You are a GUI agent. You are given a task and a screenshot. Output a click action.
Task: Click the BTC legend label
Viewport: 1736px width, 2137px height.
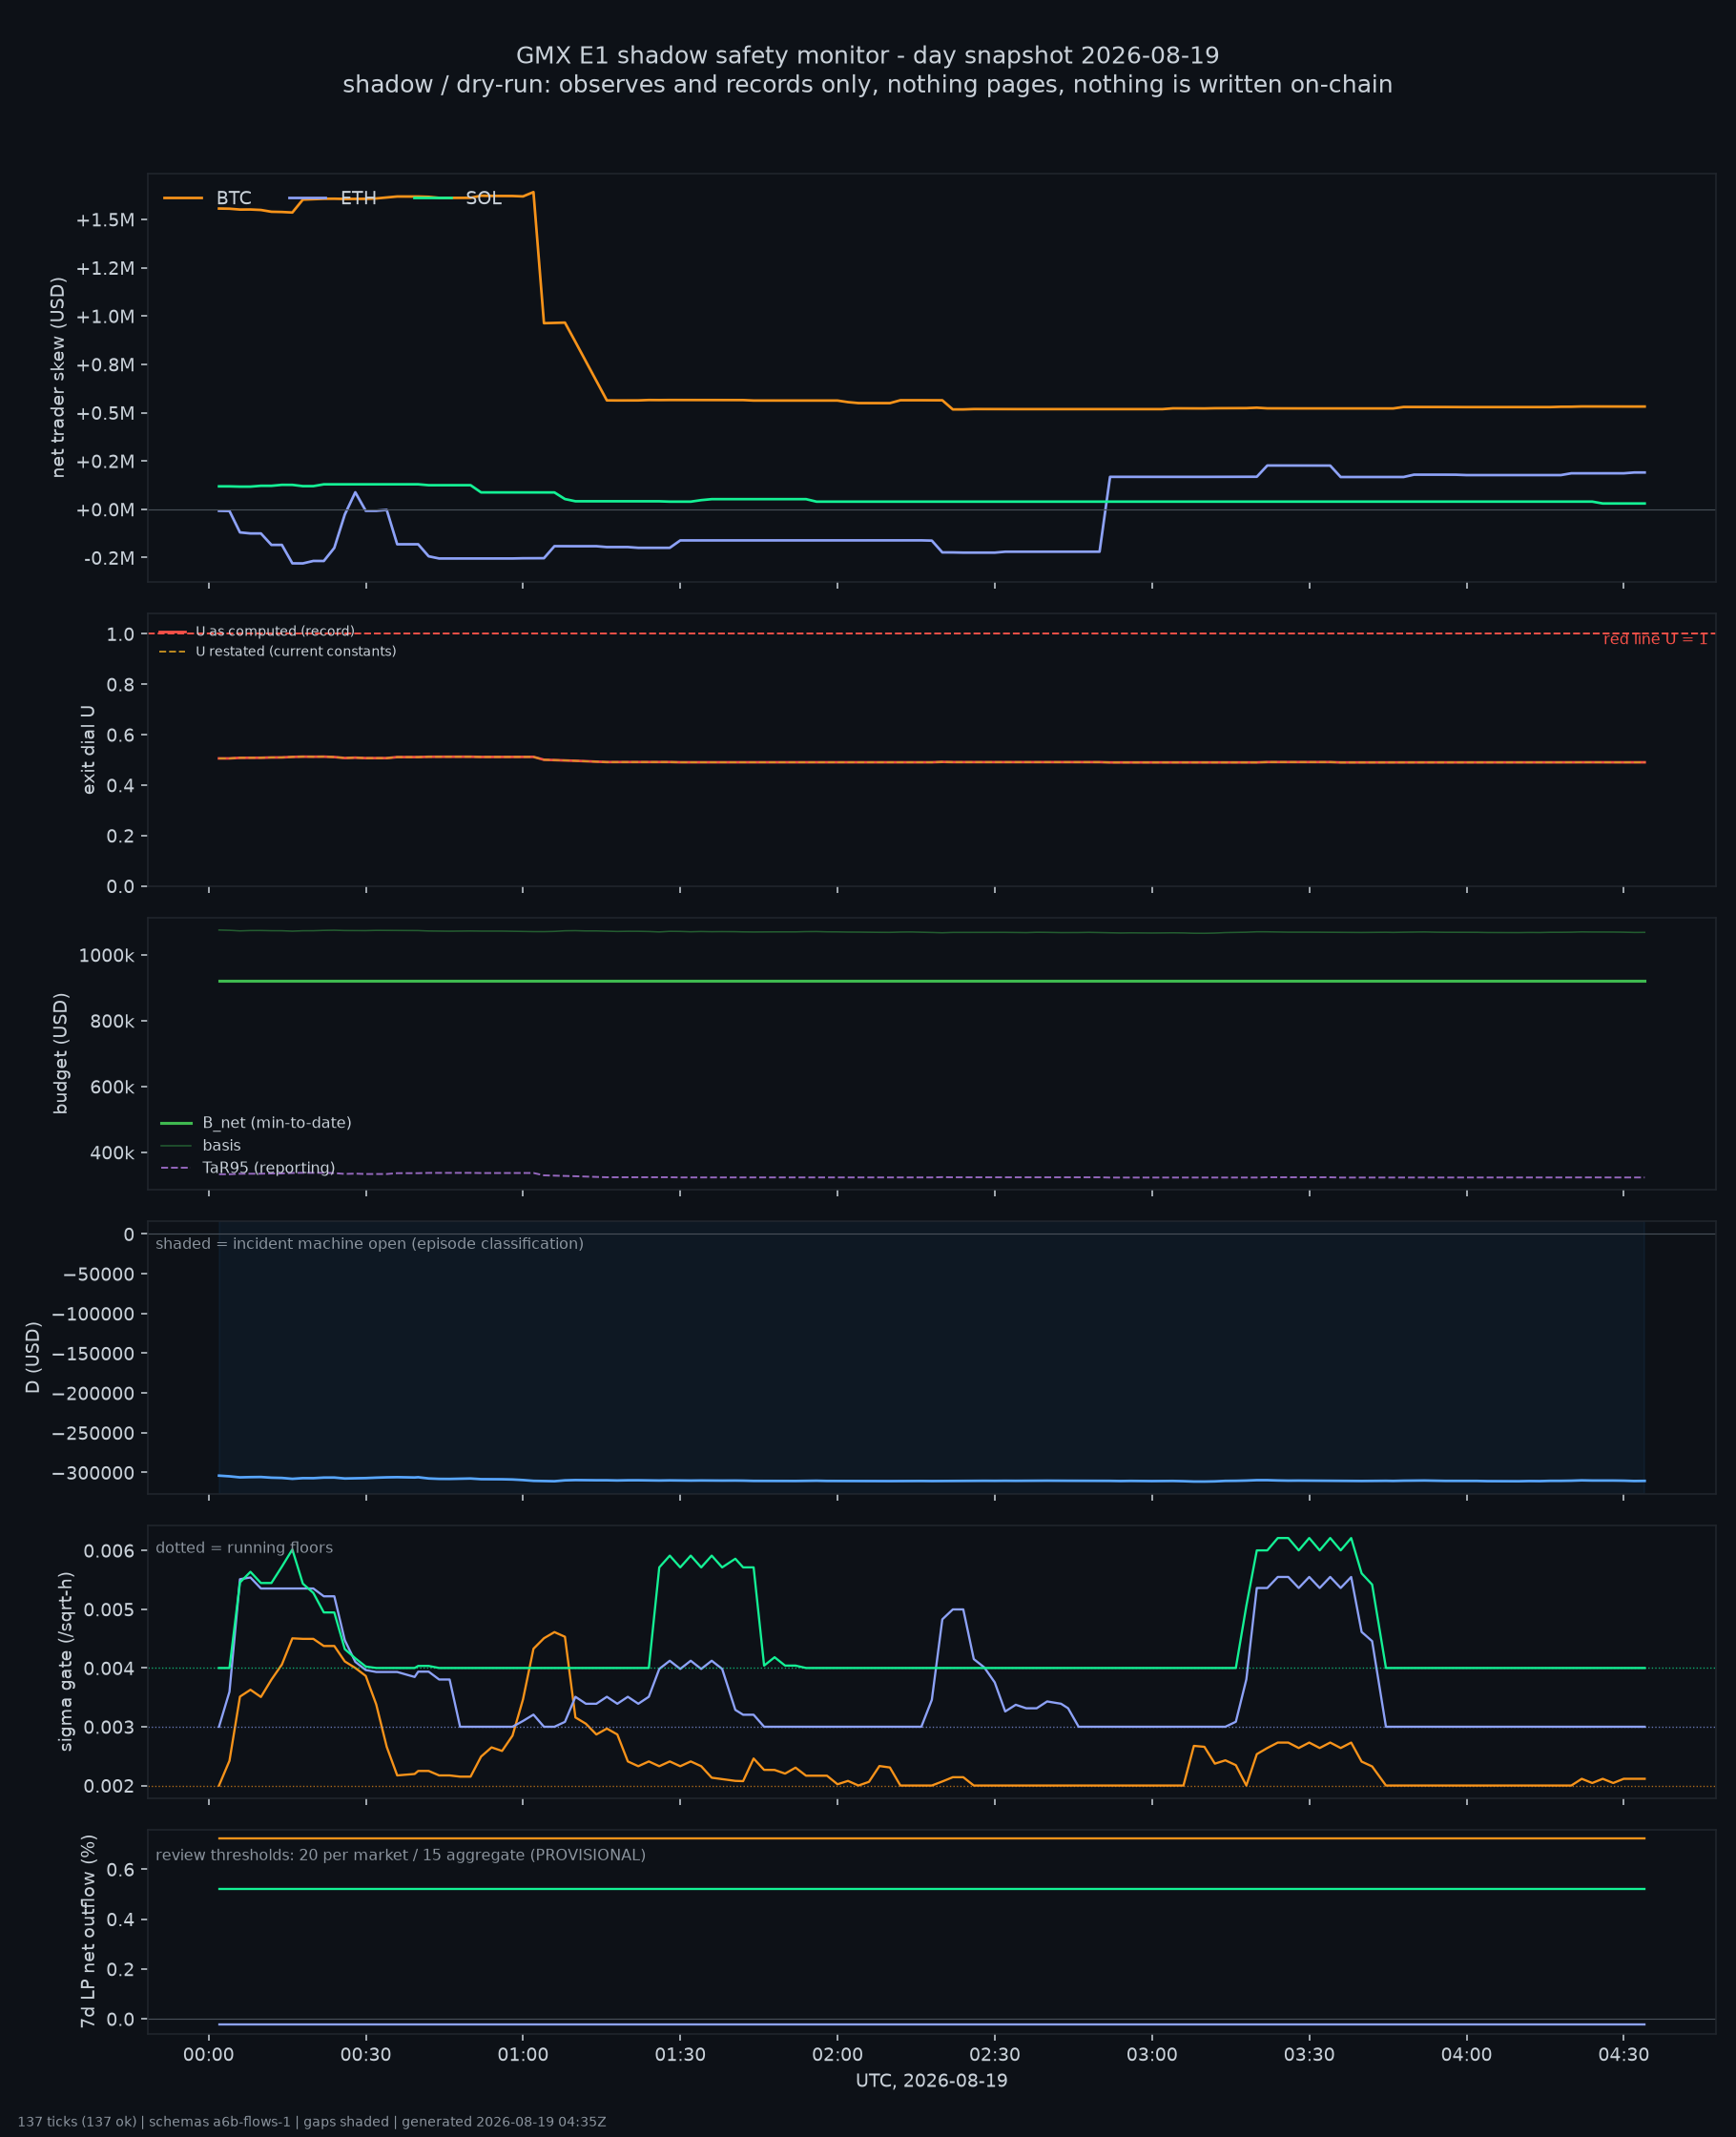[234, 198]
